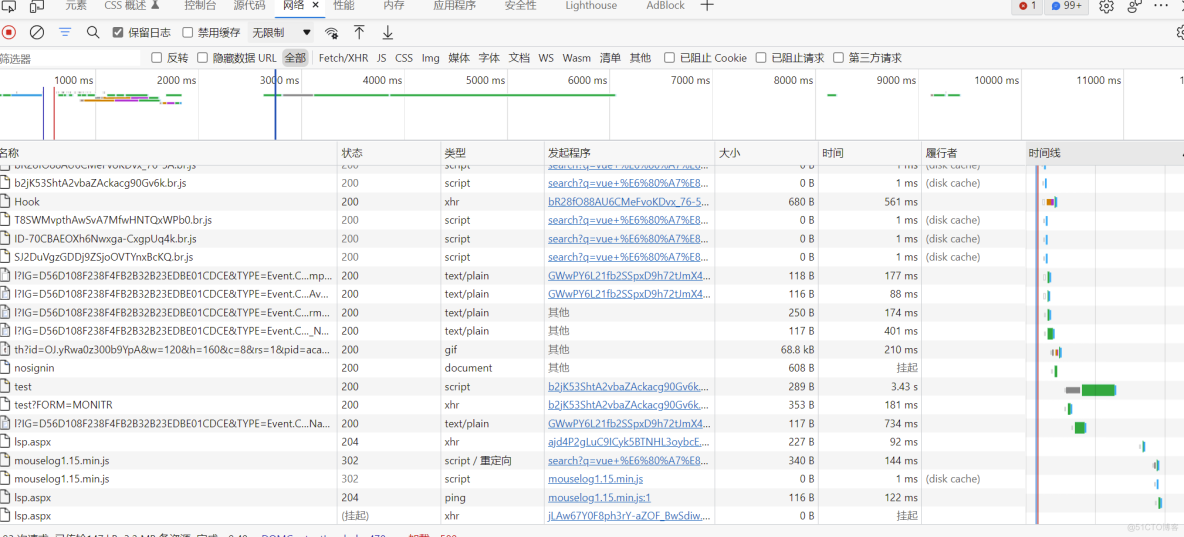Clear the network log
The image size is (1184, 537).
coord(37,32)
